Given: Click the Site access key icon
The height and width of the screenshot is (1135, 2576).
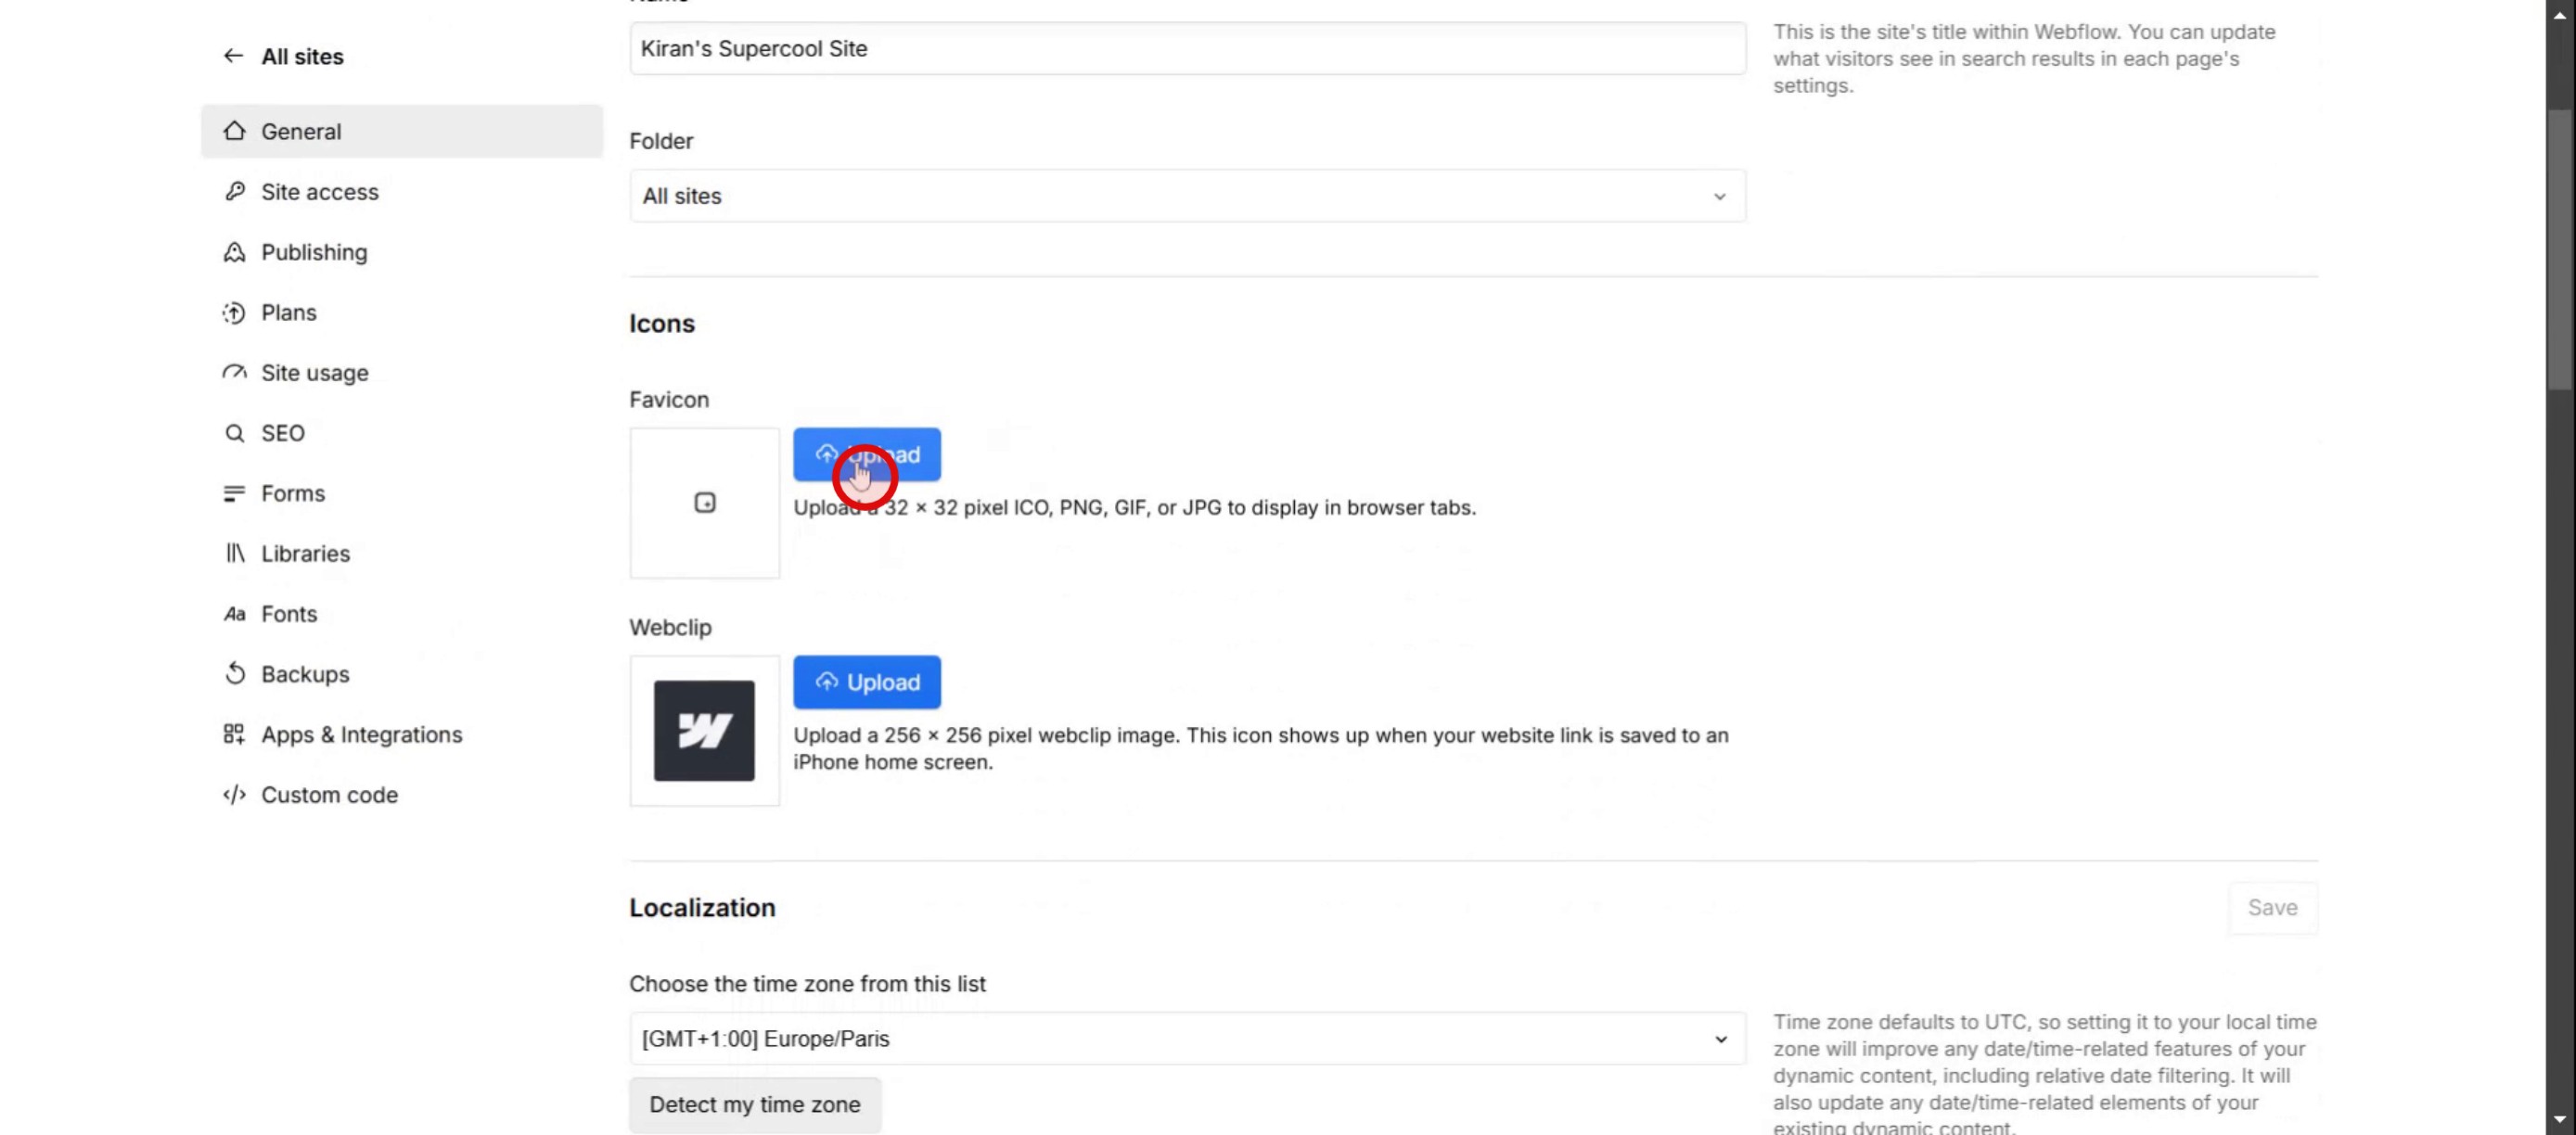Looking at the screenshot, I should tap(234, 191).
